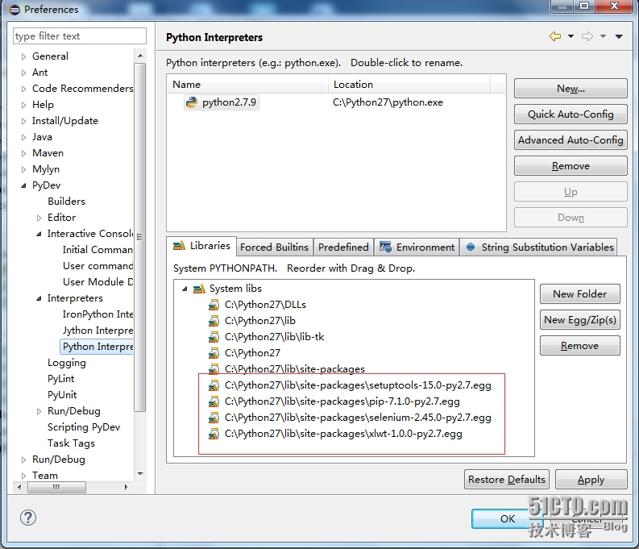The width and height of the screenshot is (639, 549).
Task: Click the icon beside C:\Python27\lib\lib-tk
Action: pyautogui.click(x=214, y=337)
